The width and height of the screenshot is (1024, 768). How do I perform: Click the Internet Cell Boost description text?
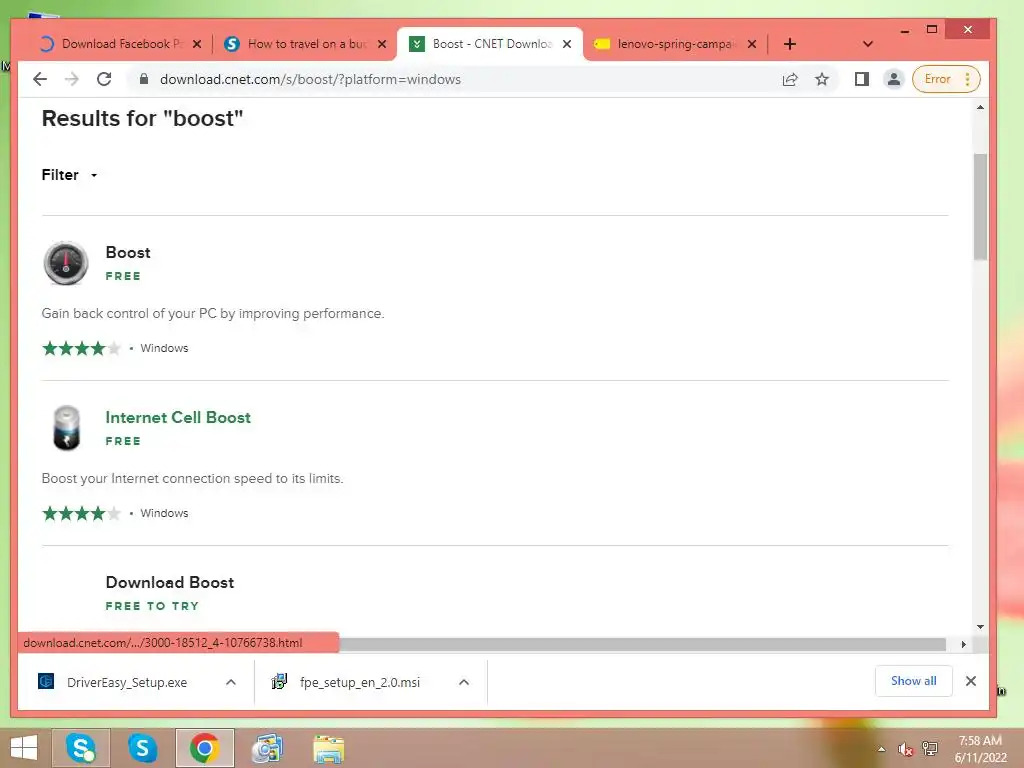pos(192,479)
